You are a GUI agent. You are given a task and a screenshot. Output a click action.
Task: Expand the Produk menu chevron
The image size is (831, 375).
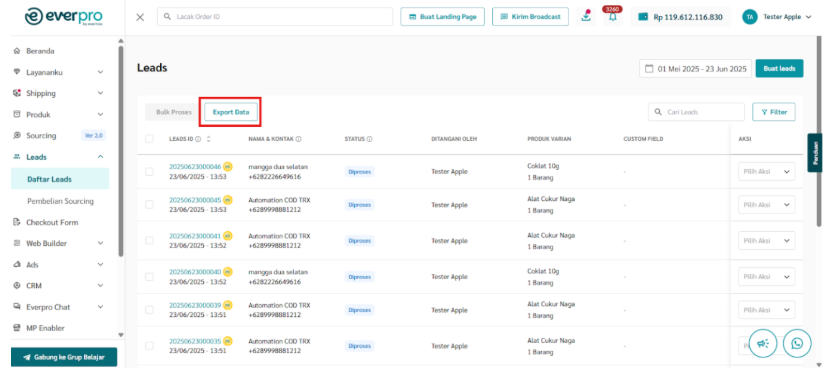point(100,114)
